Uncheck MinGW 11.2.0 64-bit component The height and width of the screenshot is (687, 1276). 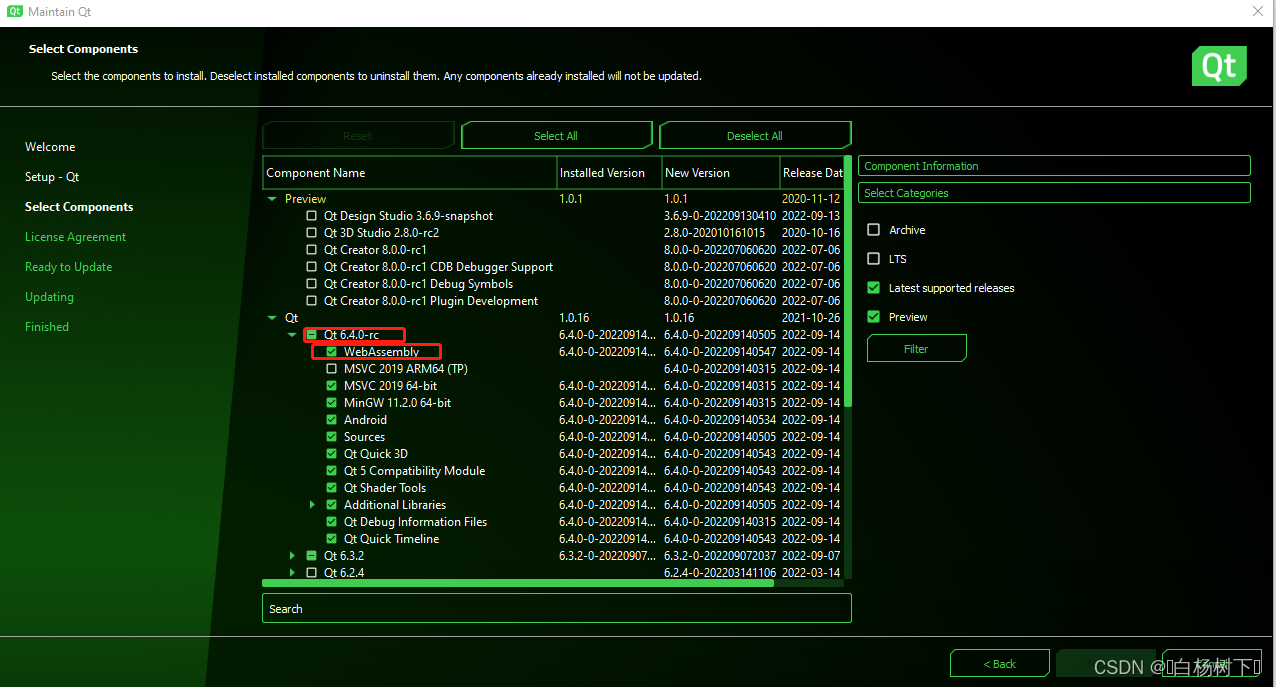coord(332,403)
